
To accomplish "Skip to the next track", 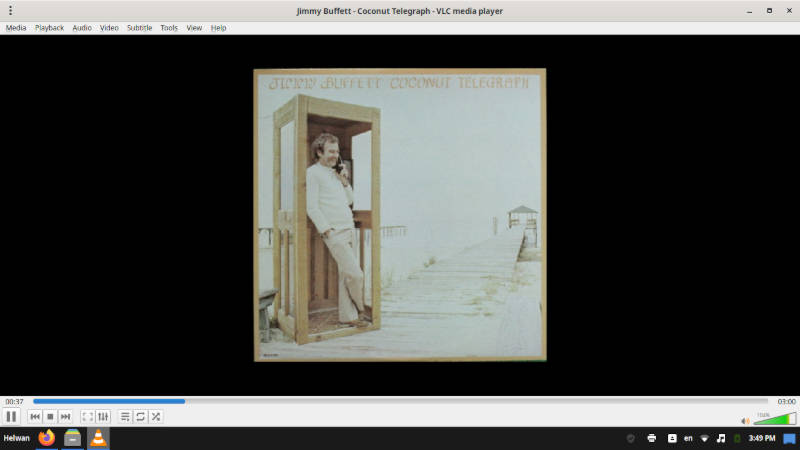I will click(x=65, y=416).
